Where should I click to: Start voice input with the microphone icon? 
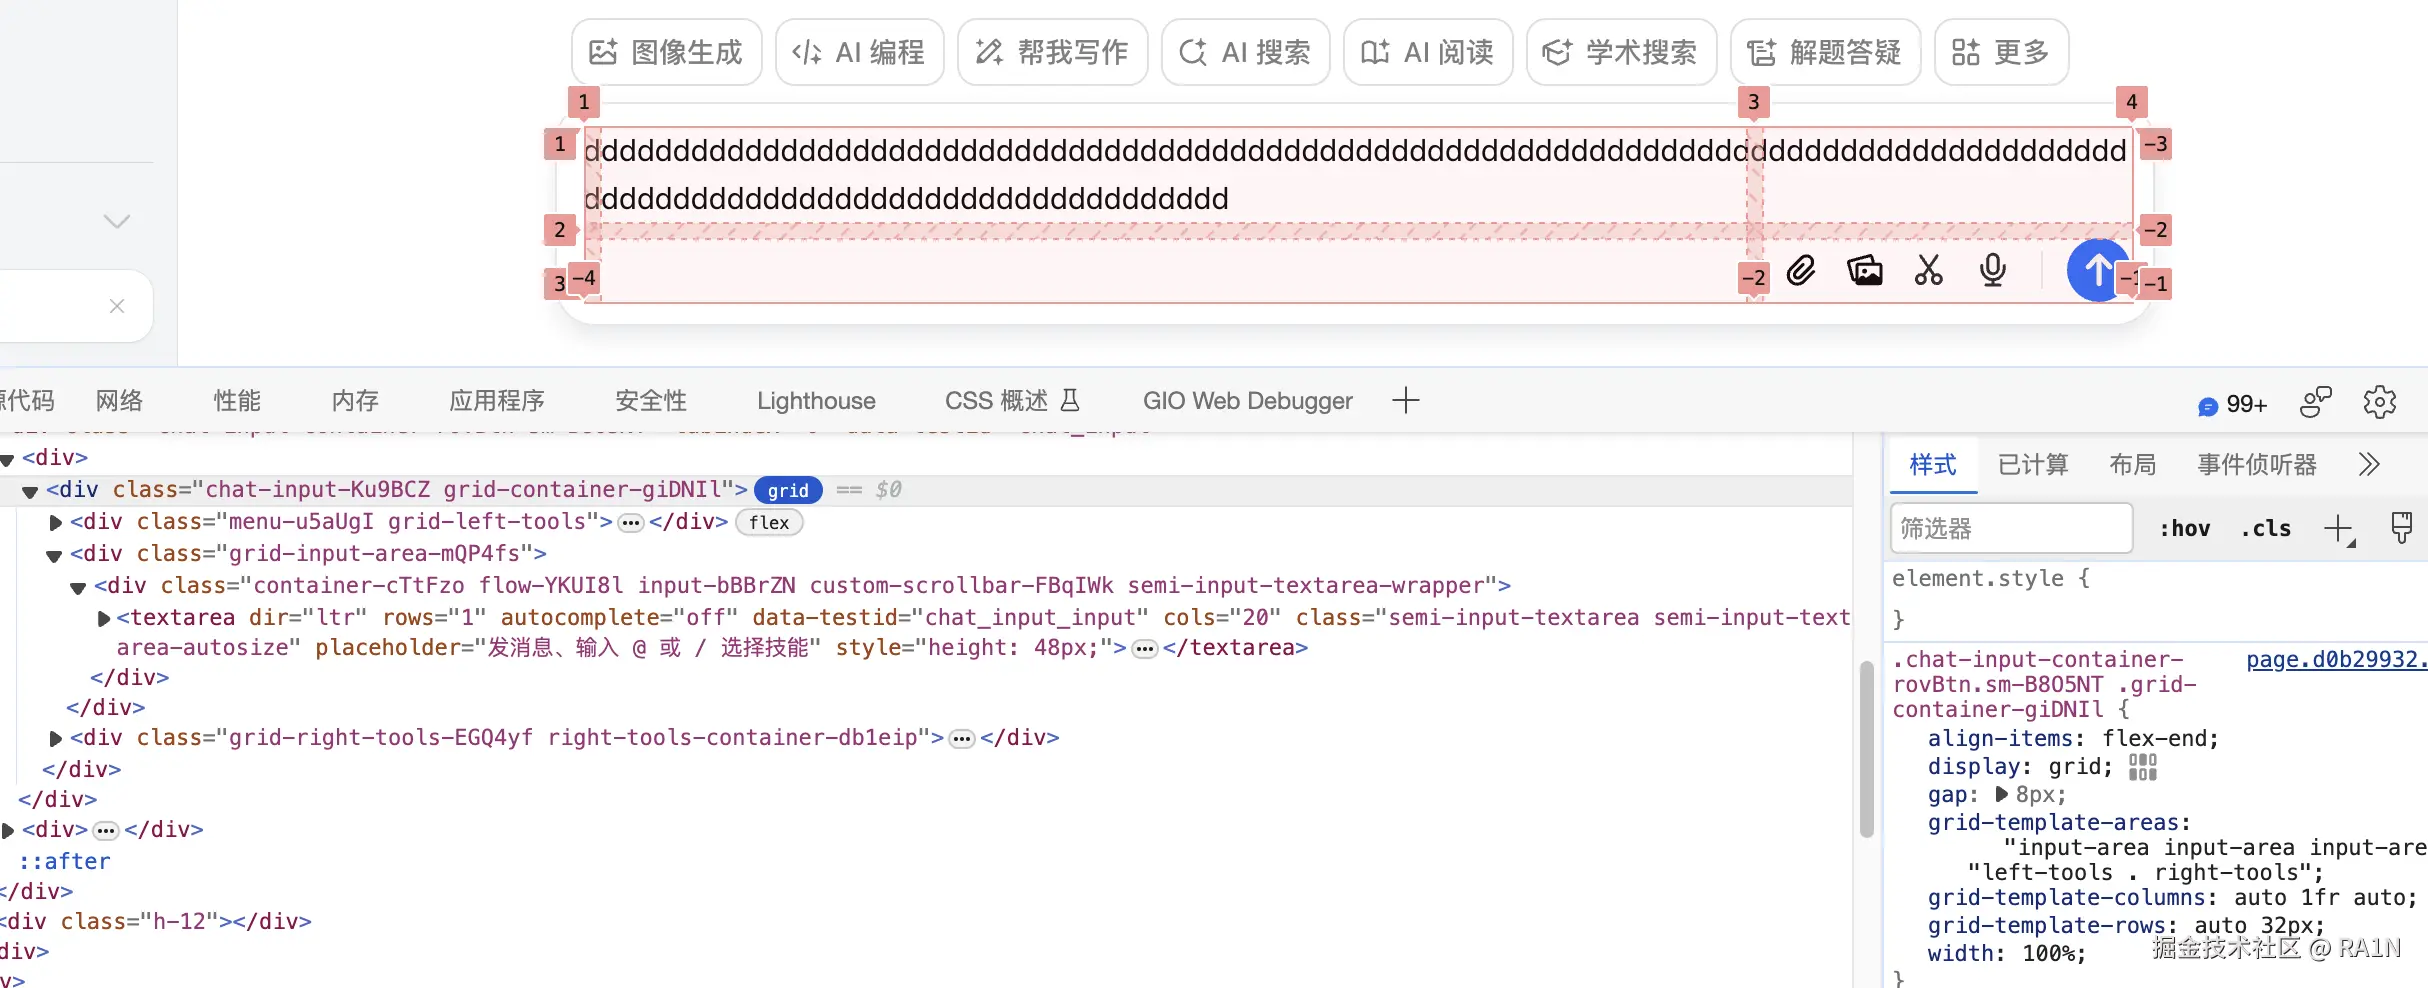click(x=1993, y=271)
